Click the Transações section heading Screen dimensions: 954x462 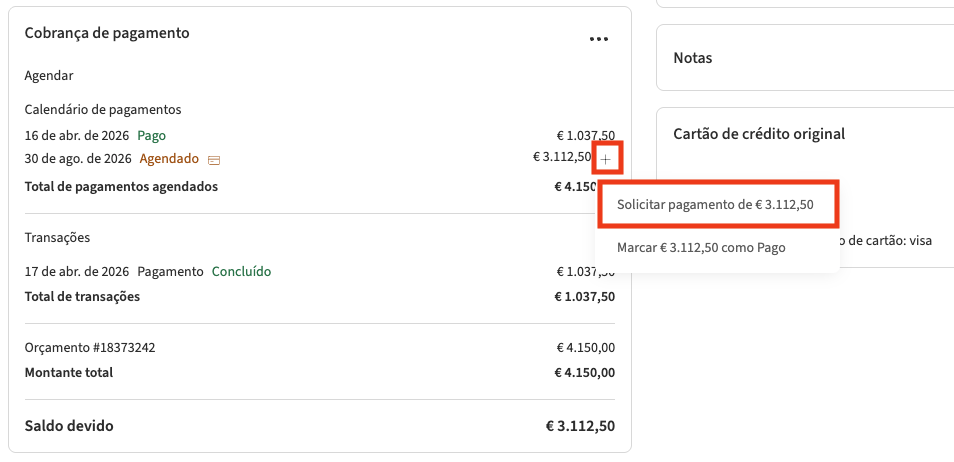click(x=58, y=238)
